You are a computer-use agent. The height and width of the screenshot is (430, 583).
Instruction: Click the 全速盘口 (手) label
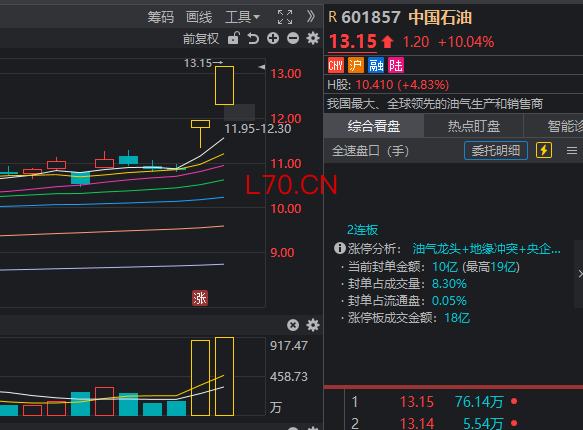370,151
